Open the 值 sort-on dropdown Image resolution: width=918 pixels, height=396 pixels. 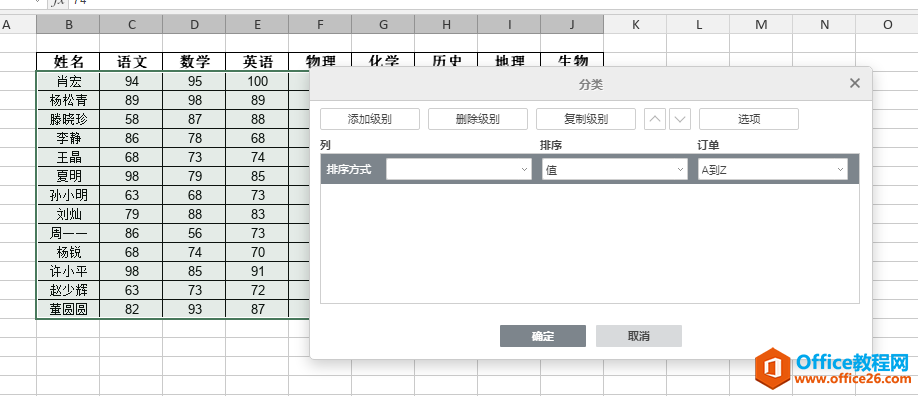615,170
